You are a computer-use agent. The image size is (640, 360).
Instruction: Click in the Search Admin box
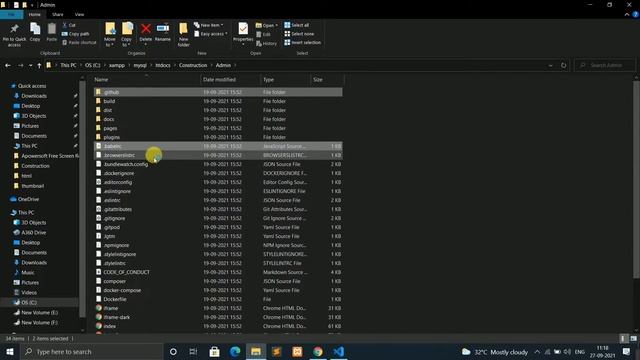click(605, 65)
